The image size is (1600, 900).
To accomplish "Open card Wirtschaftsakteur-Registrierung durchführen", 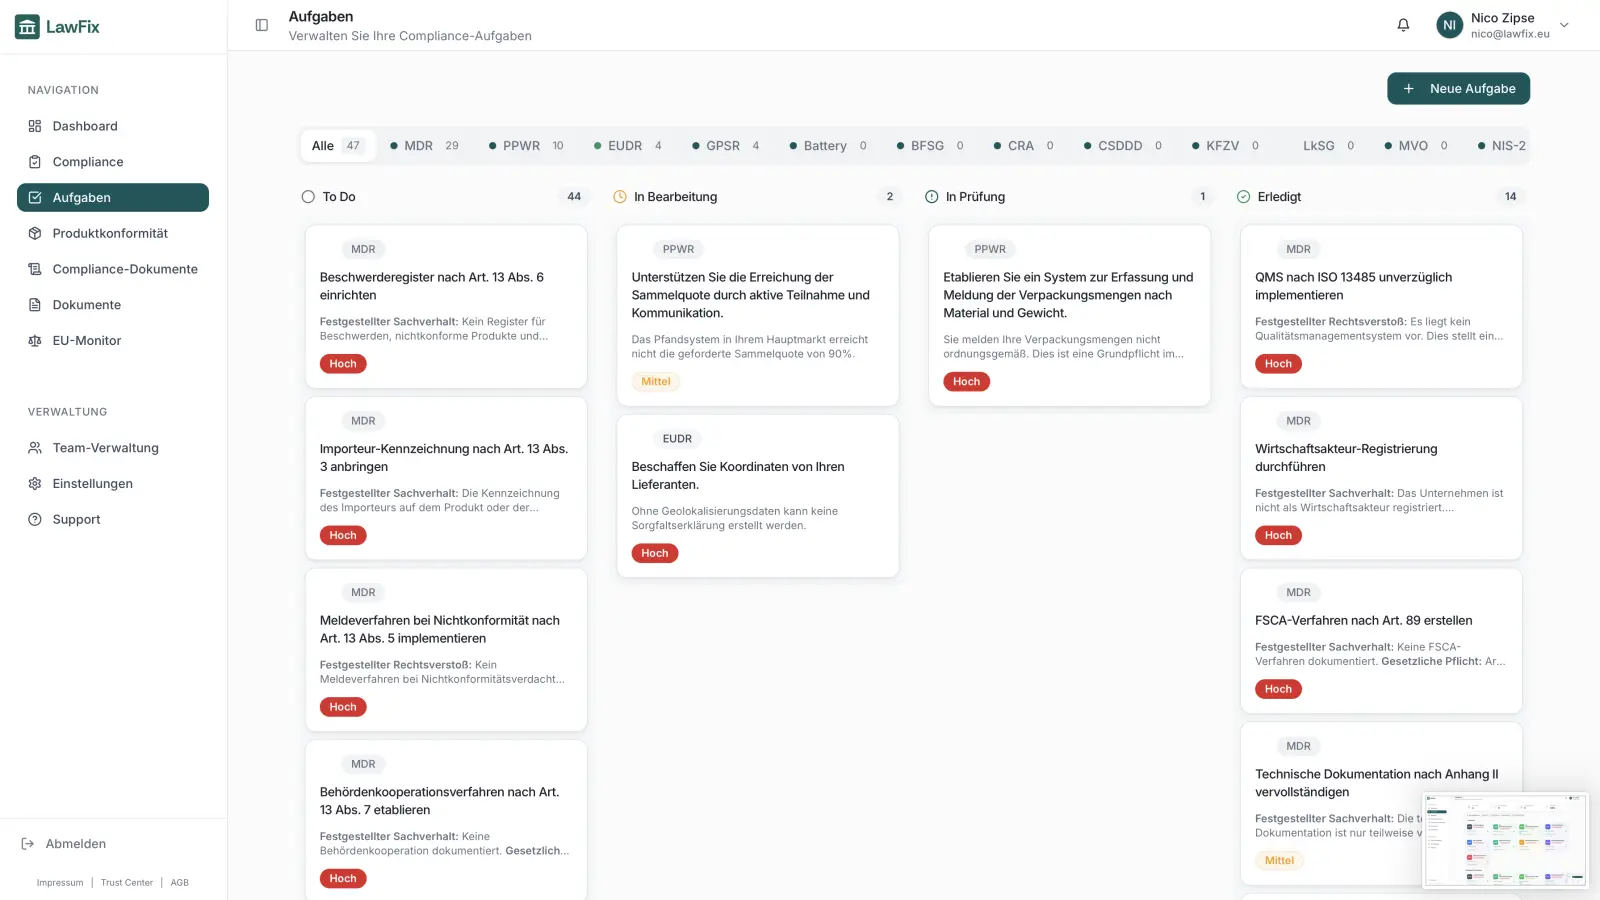I will [1381, 478].
